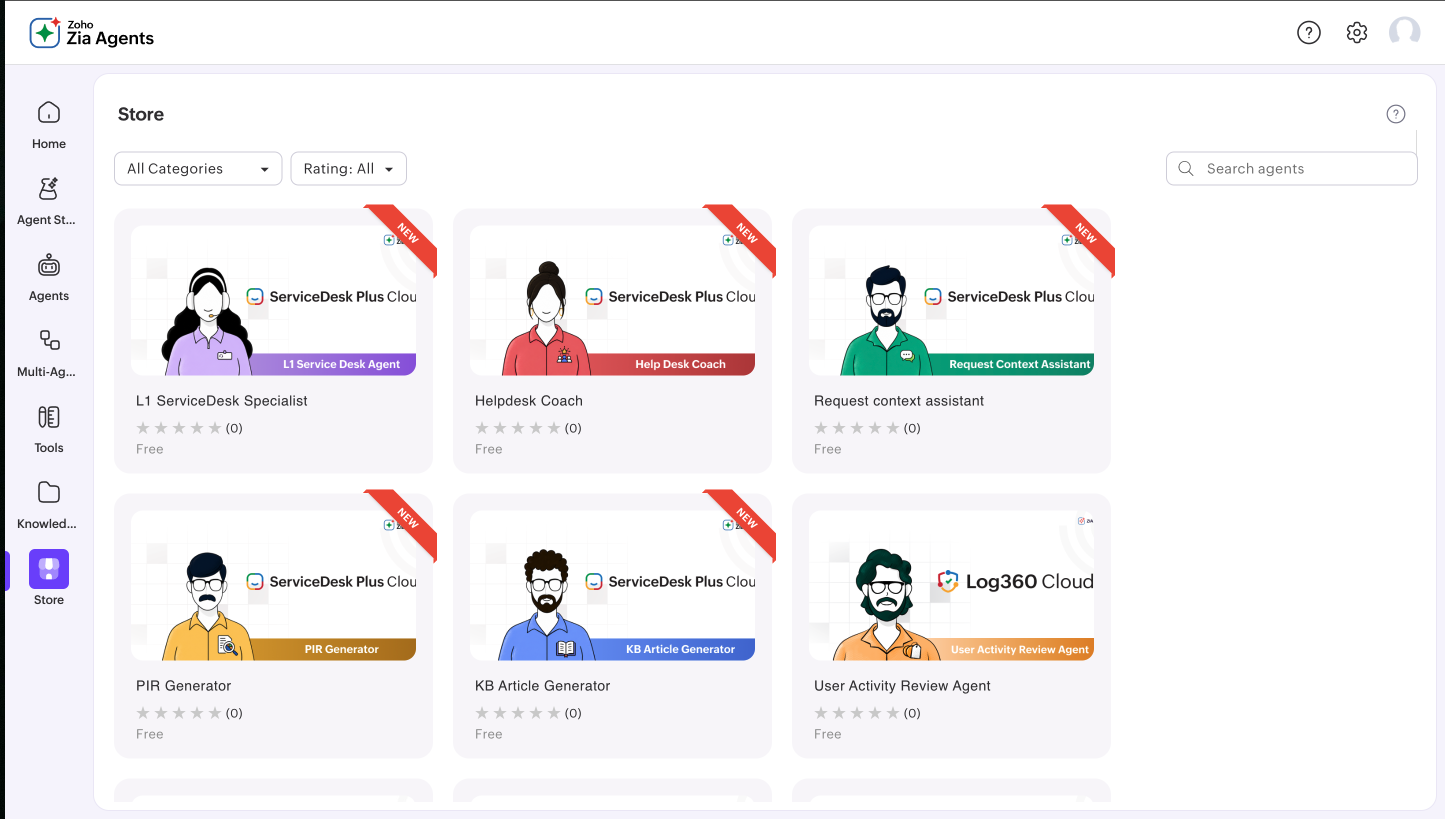Click the star rating of Helpdesk Coach

click(518, 428)
